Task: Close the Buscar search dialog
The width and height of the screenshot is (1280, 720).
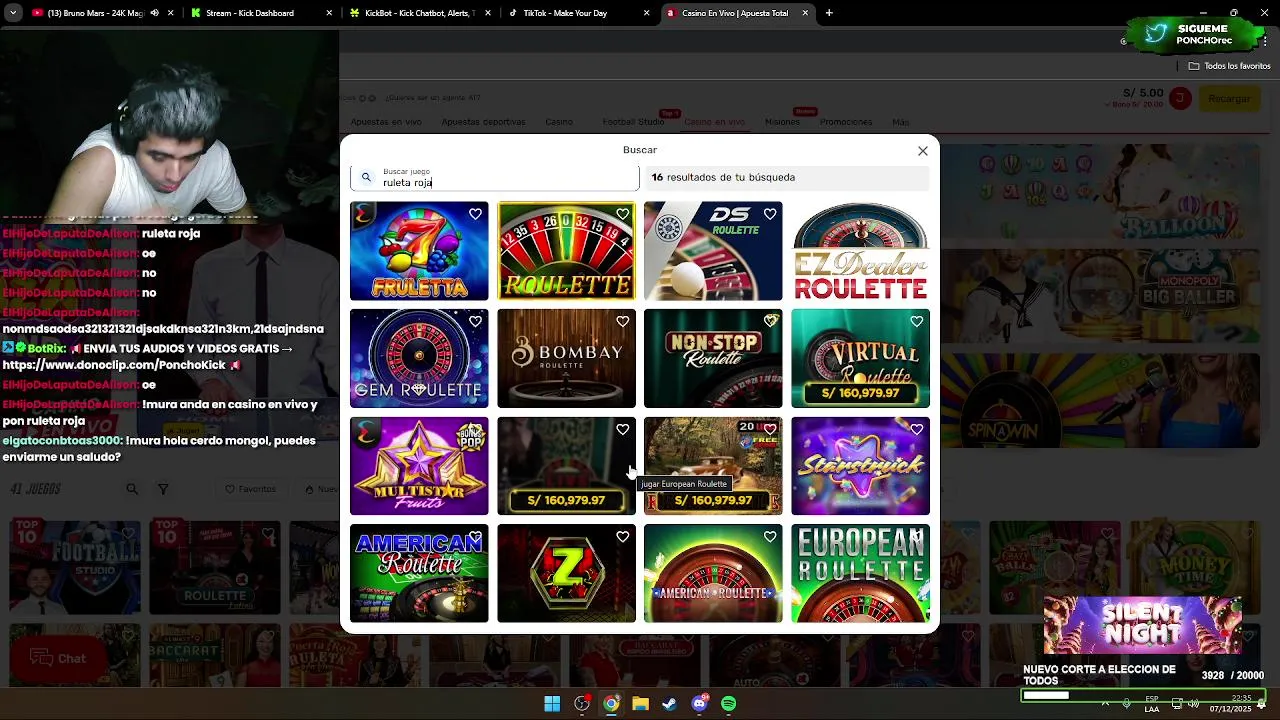Action: (922, 151)
